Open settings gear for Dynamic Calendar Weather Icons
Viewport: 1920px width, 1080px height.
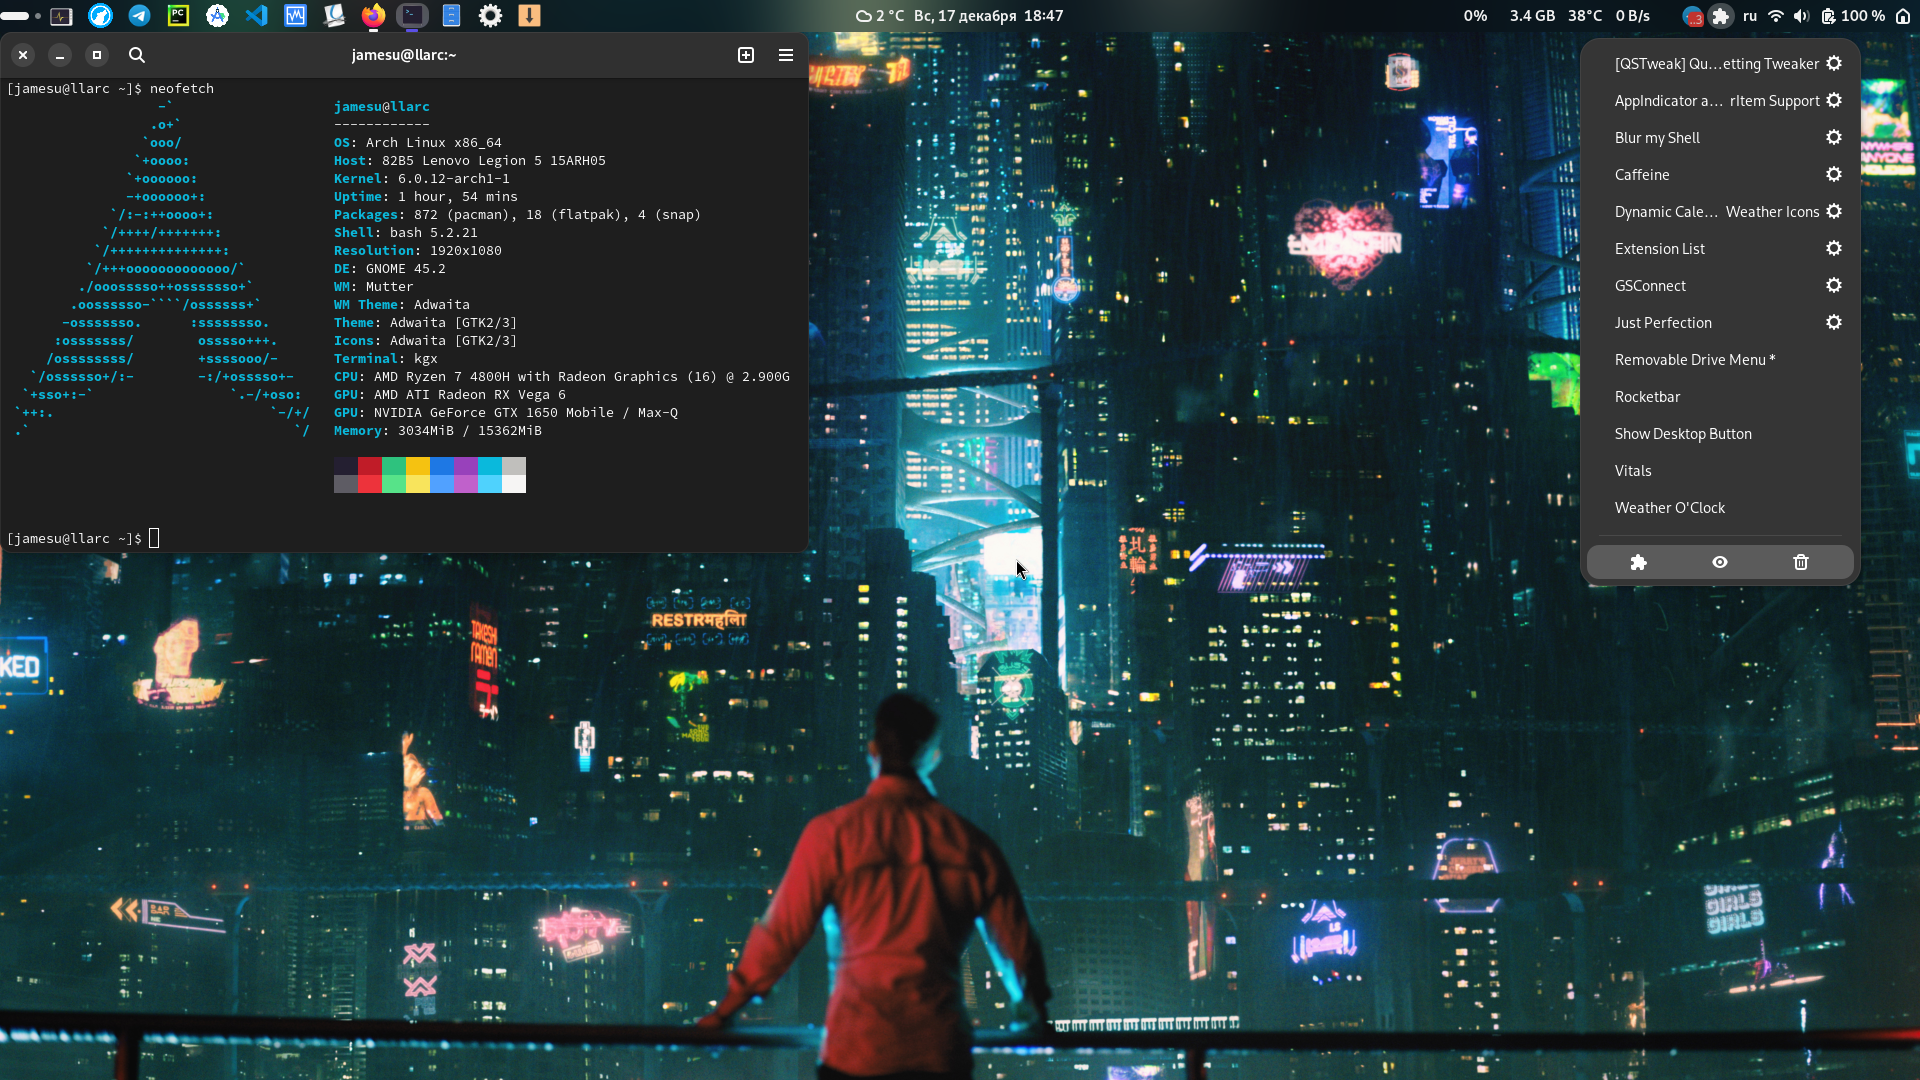pyautogui.click(x=1834, y=211)
